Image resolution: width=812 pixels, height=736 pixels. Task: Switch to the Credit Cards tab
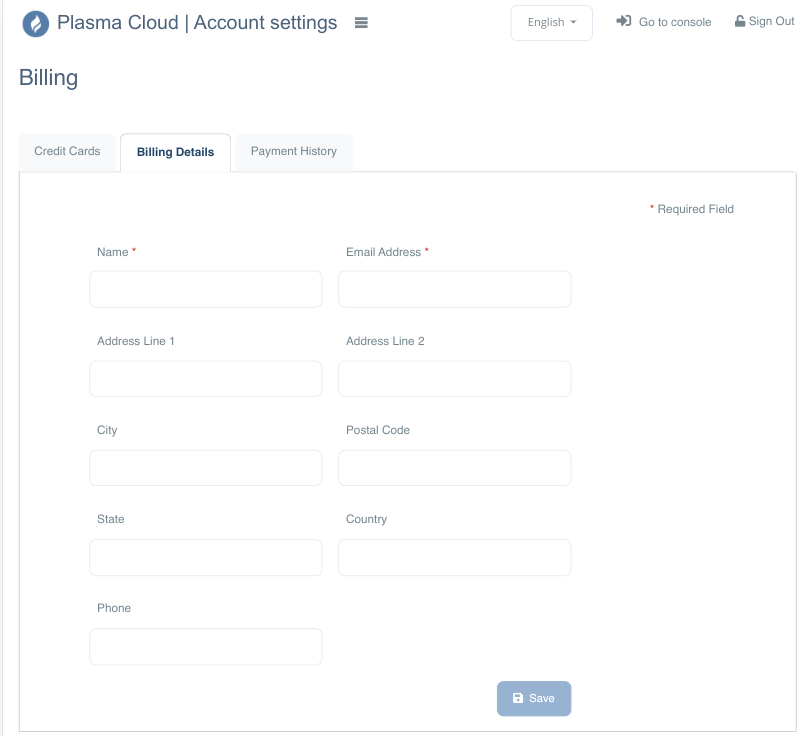pos(67,151)
